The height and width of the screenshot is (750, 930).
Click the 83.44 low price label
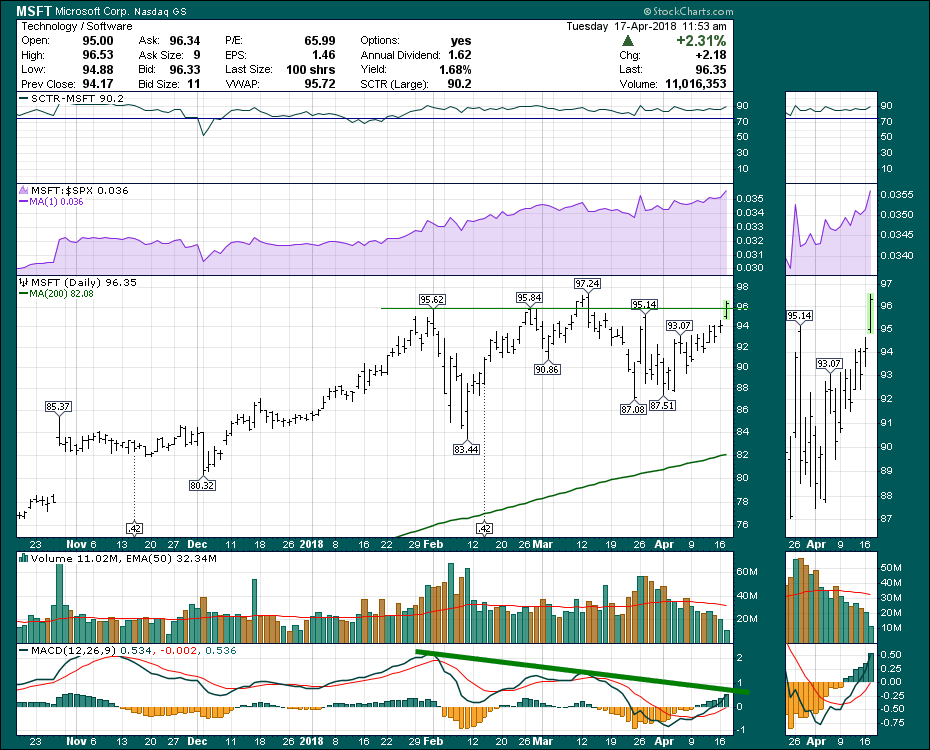point(466,449)
